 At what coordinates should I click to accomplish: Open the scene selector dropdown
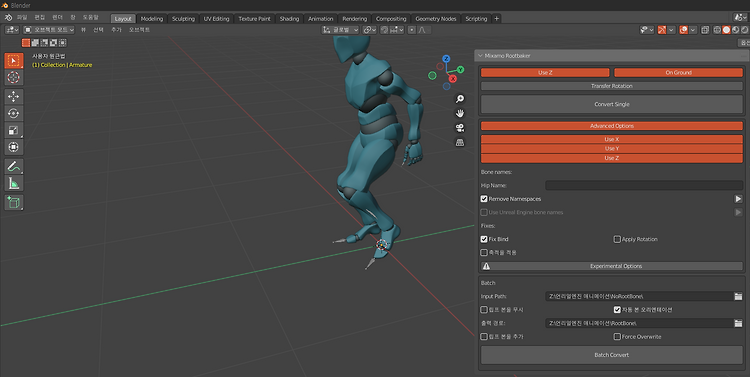pos(739,18)
